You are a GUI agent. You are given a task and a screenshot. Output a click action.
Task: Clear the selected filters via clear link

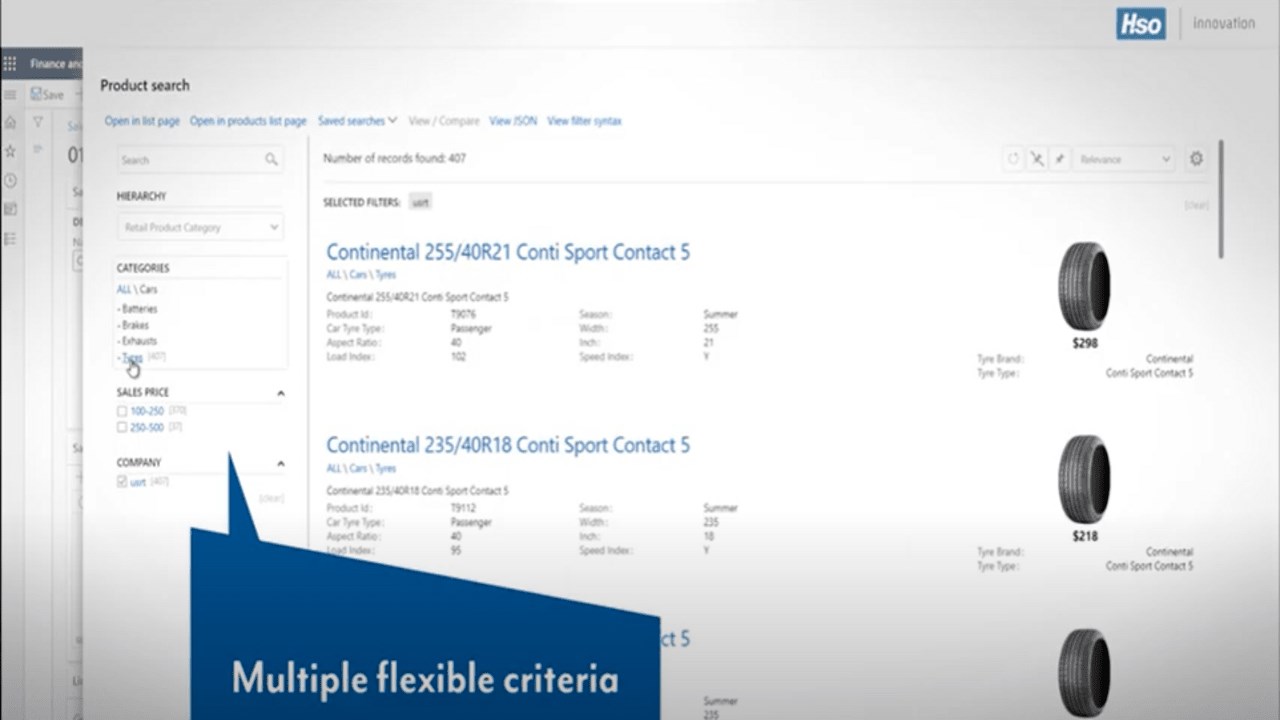coord(1196,205)
